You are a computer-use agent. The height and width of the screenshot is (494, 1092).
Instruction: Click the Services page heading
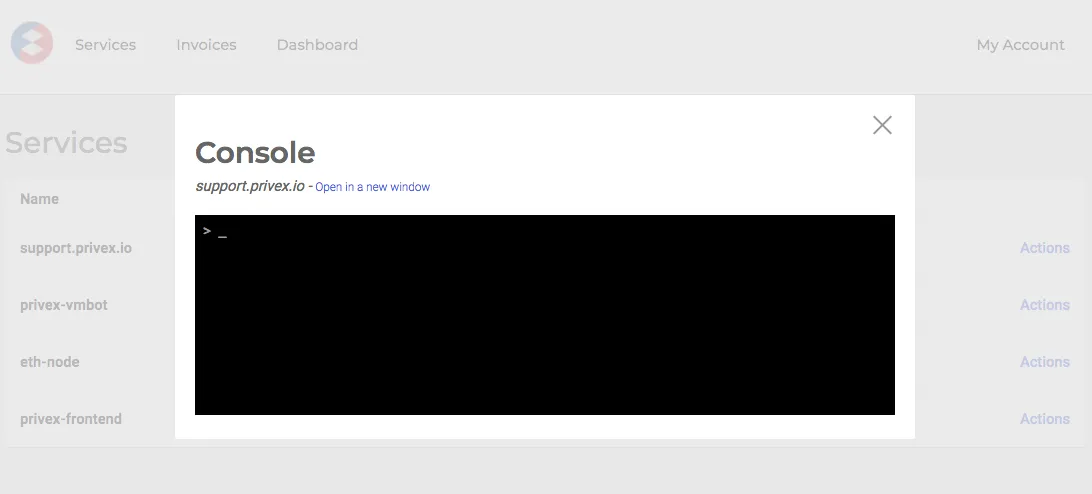(x=66, y=142)
